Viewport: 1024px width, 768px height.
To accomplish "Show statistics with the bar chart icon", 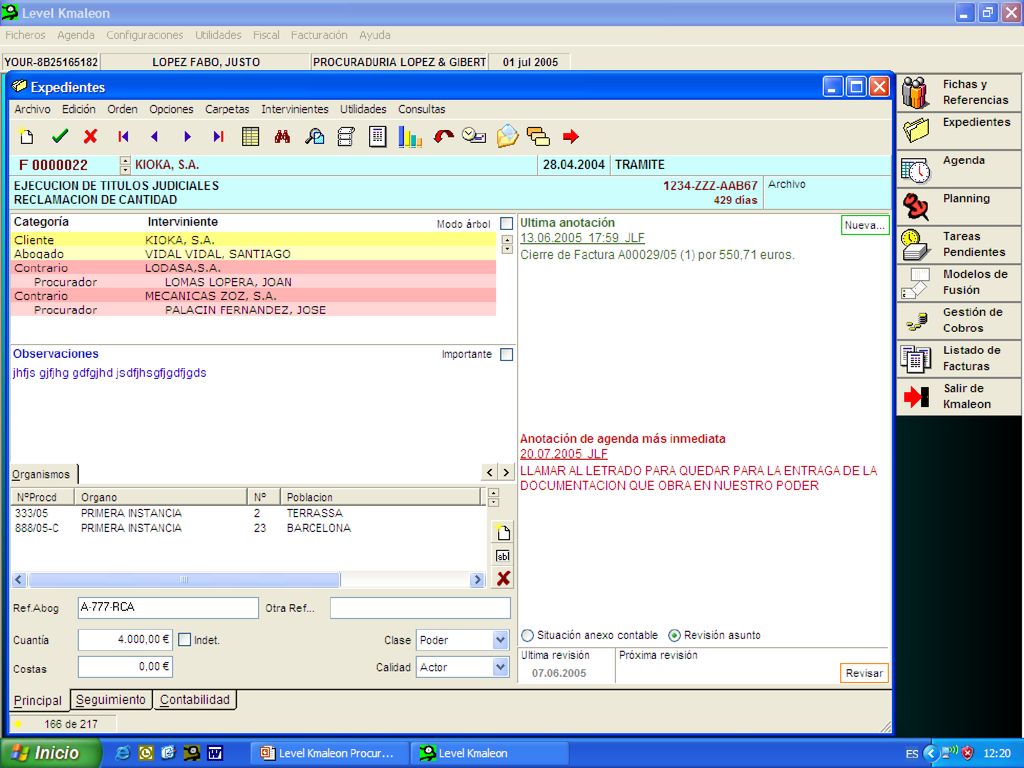I will coord(410,136).
